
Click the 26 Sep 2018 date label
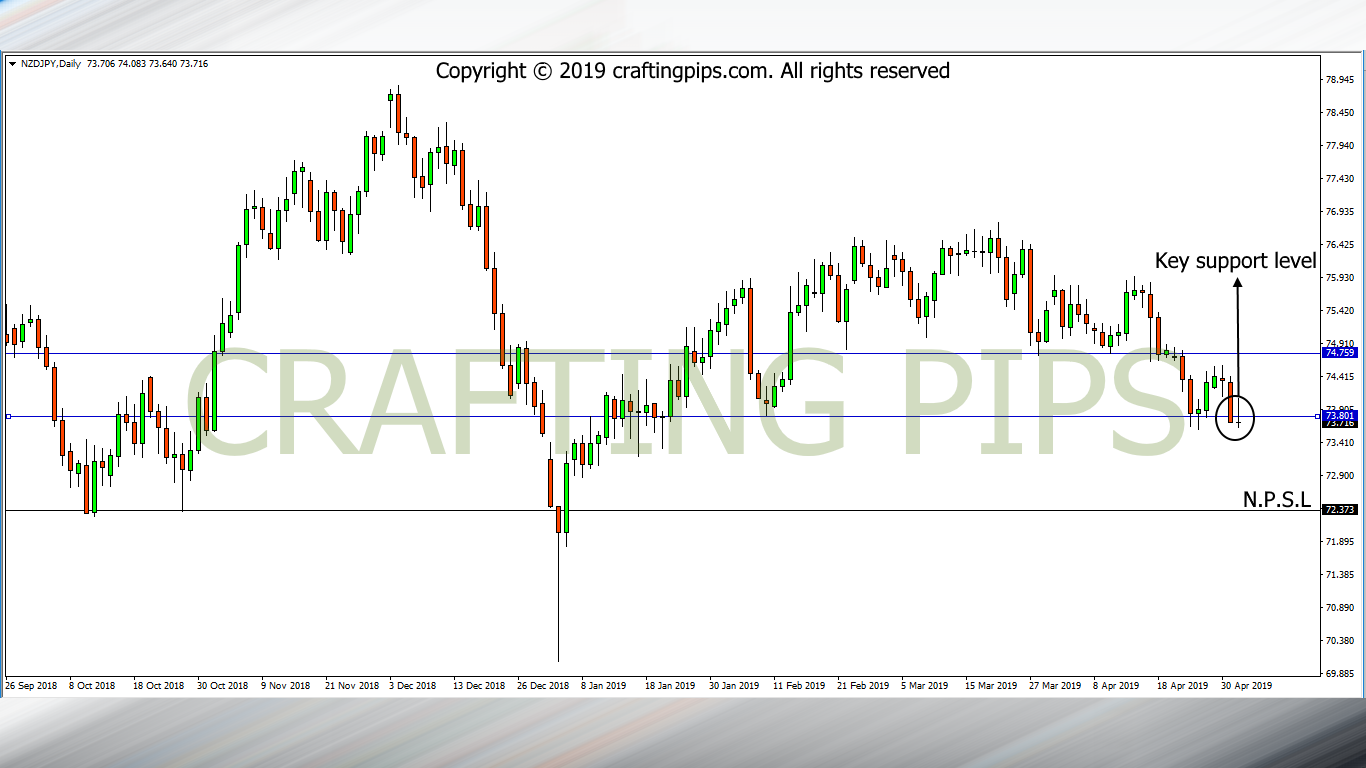(30, 686)
